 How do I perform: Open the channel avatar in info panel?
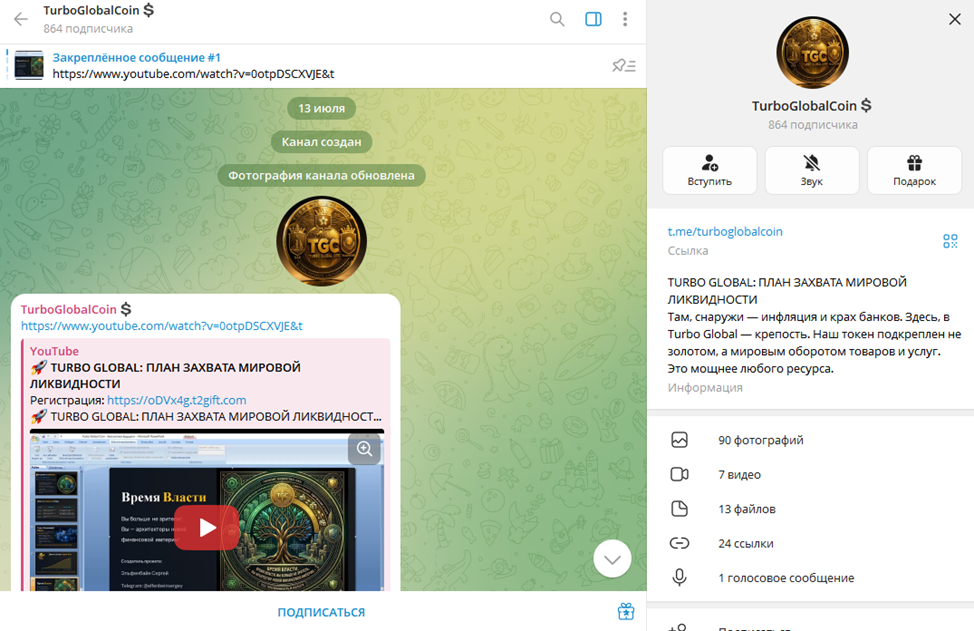[x=812, y=53]
